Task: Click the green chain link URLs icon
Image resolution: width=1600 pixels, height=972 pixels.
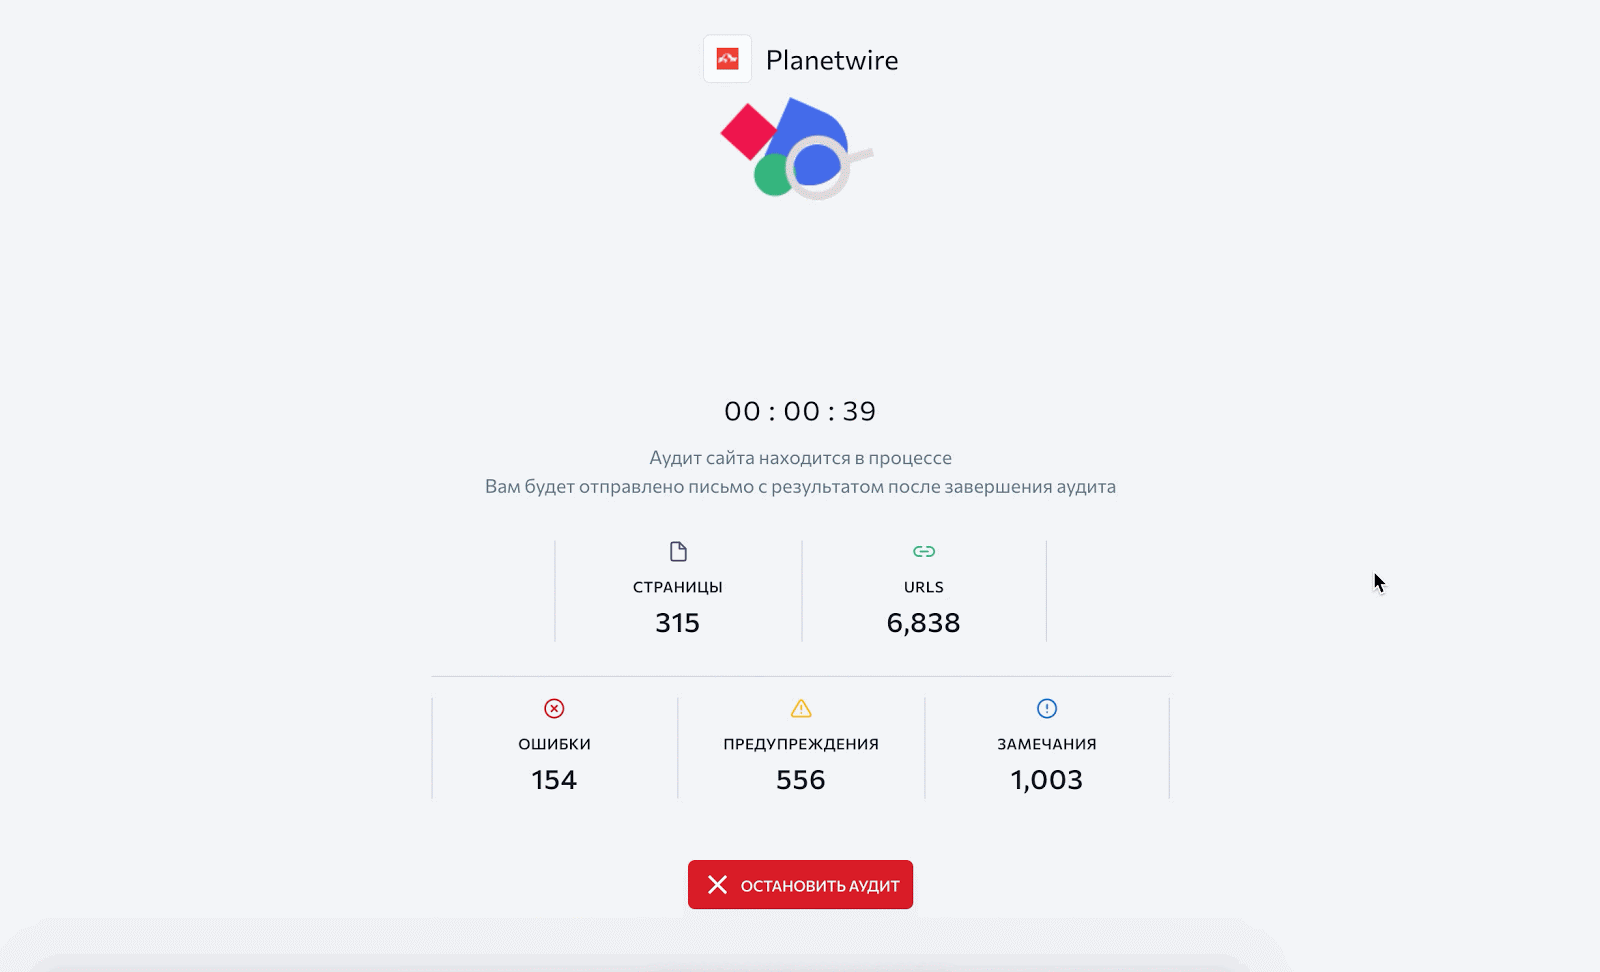Action: click(924, 552)
